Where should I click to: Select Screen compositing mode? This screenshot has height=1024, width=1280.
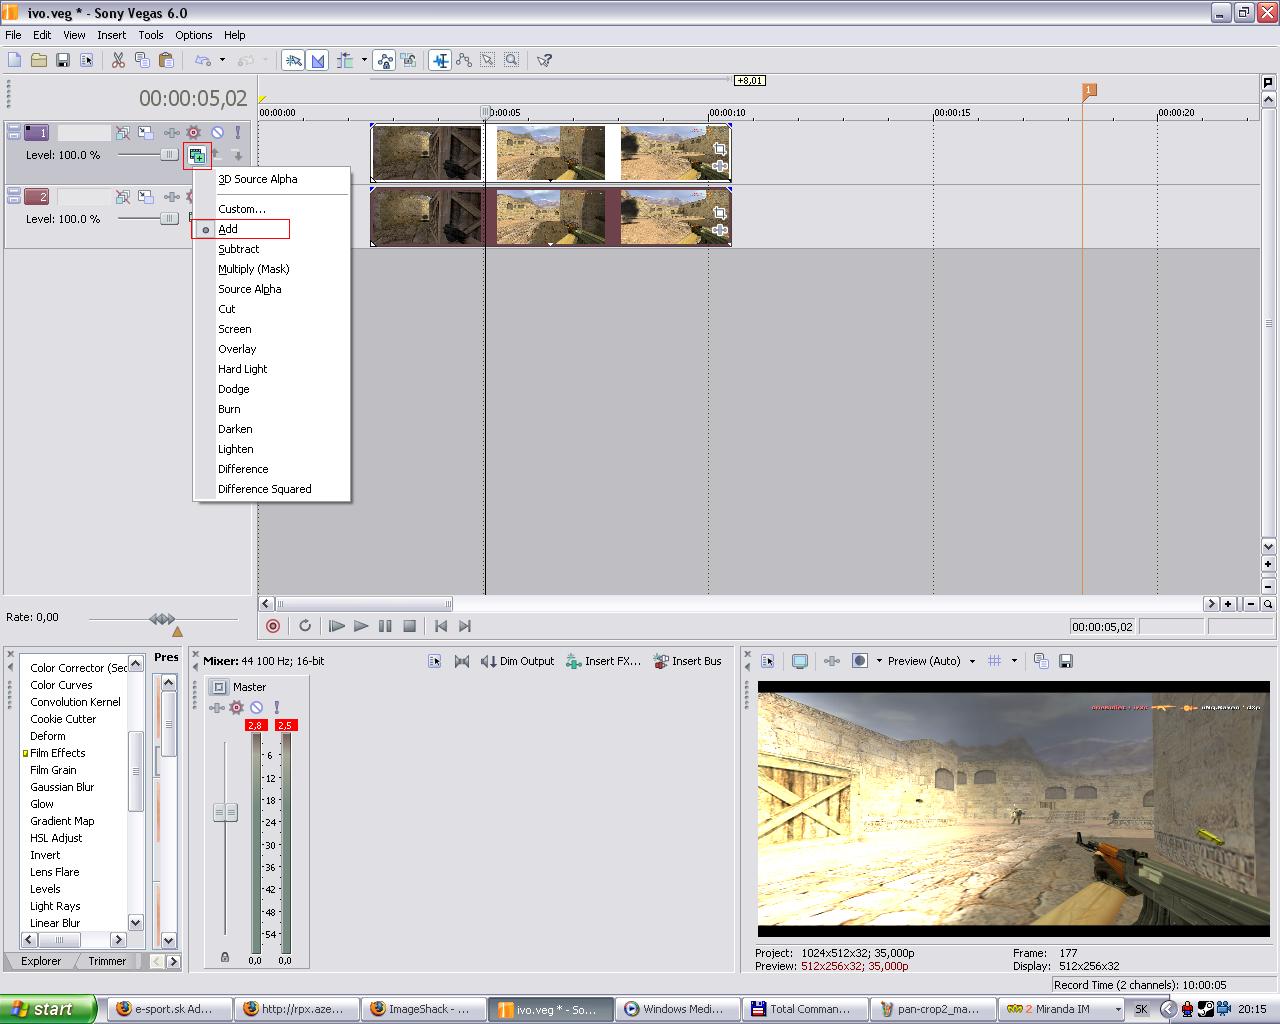pyautogui.click(x=235, y=329)
